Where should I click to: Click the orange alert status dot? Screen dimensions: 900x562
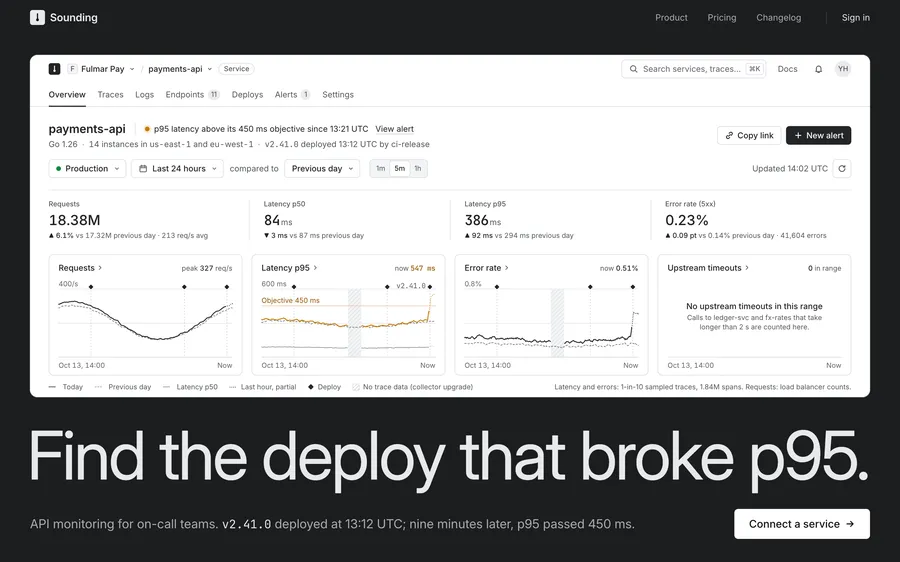(147, 129)
